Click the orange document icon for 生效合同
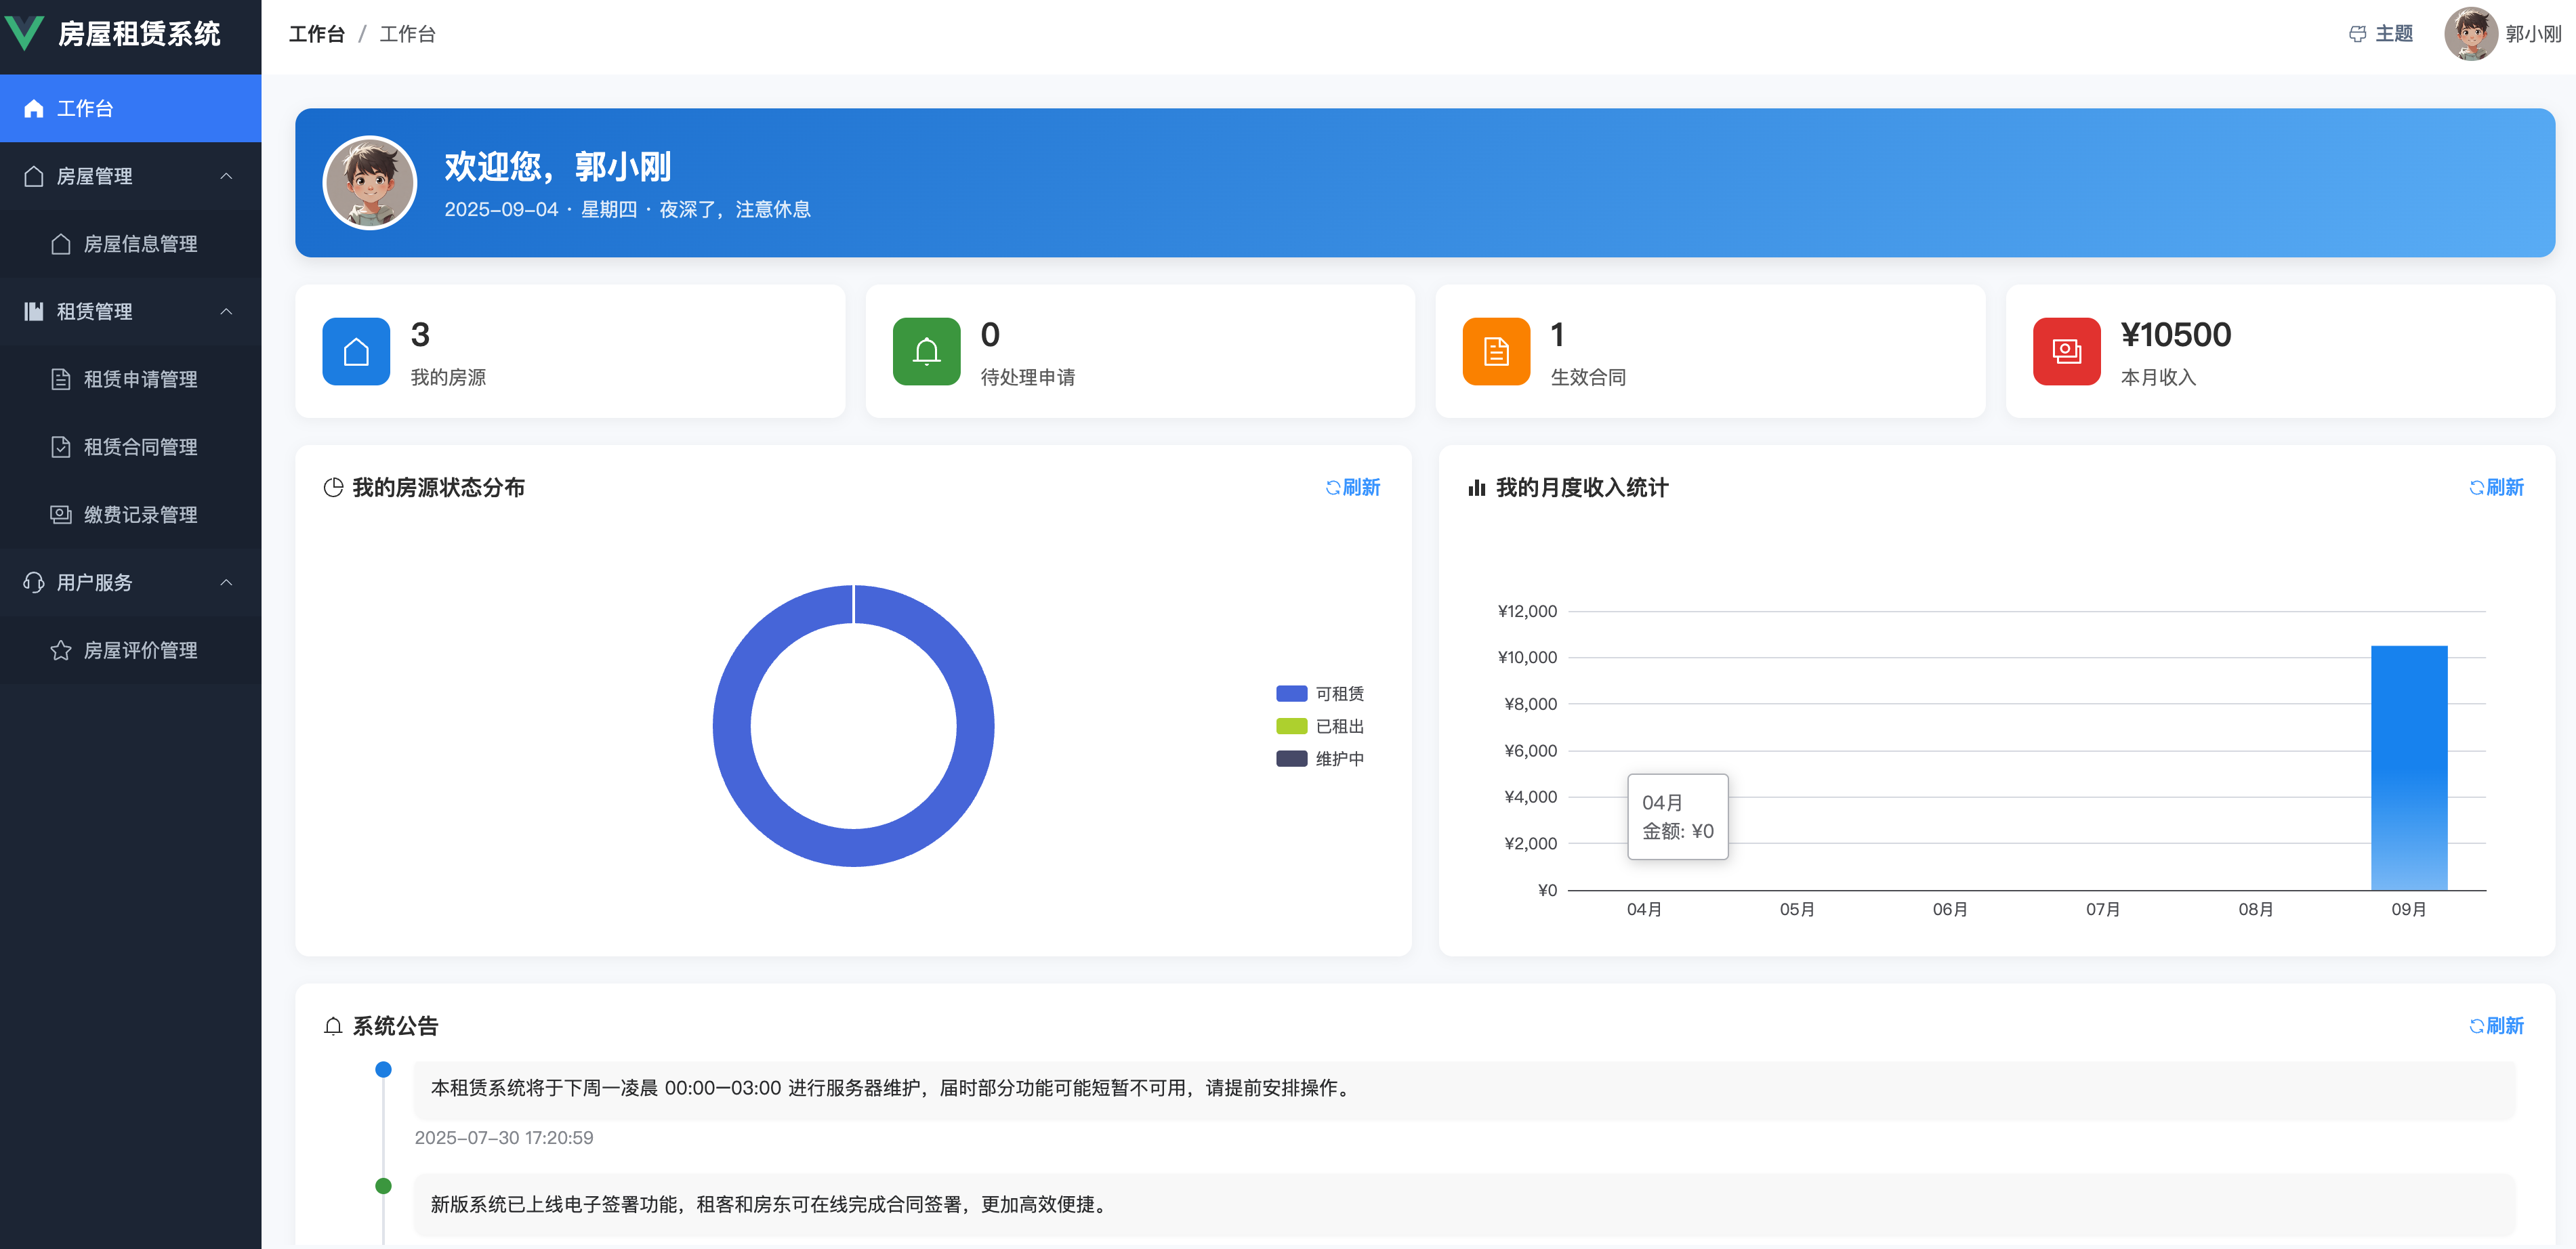Viewport: 2576px width, 1249px height. pos(1496,351)
